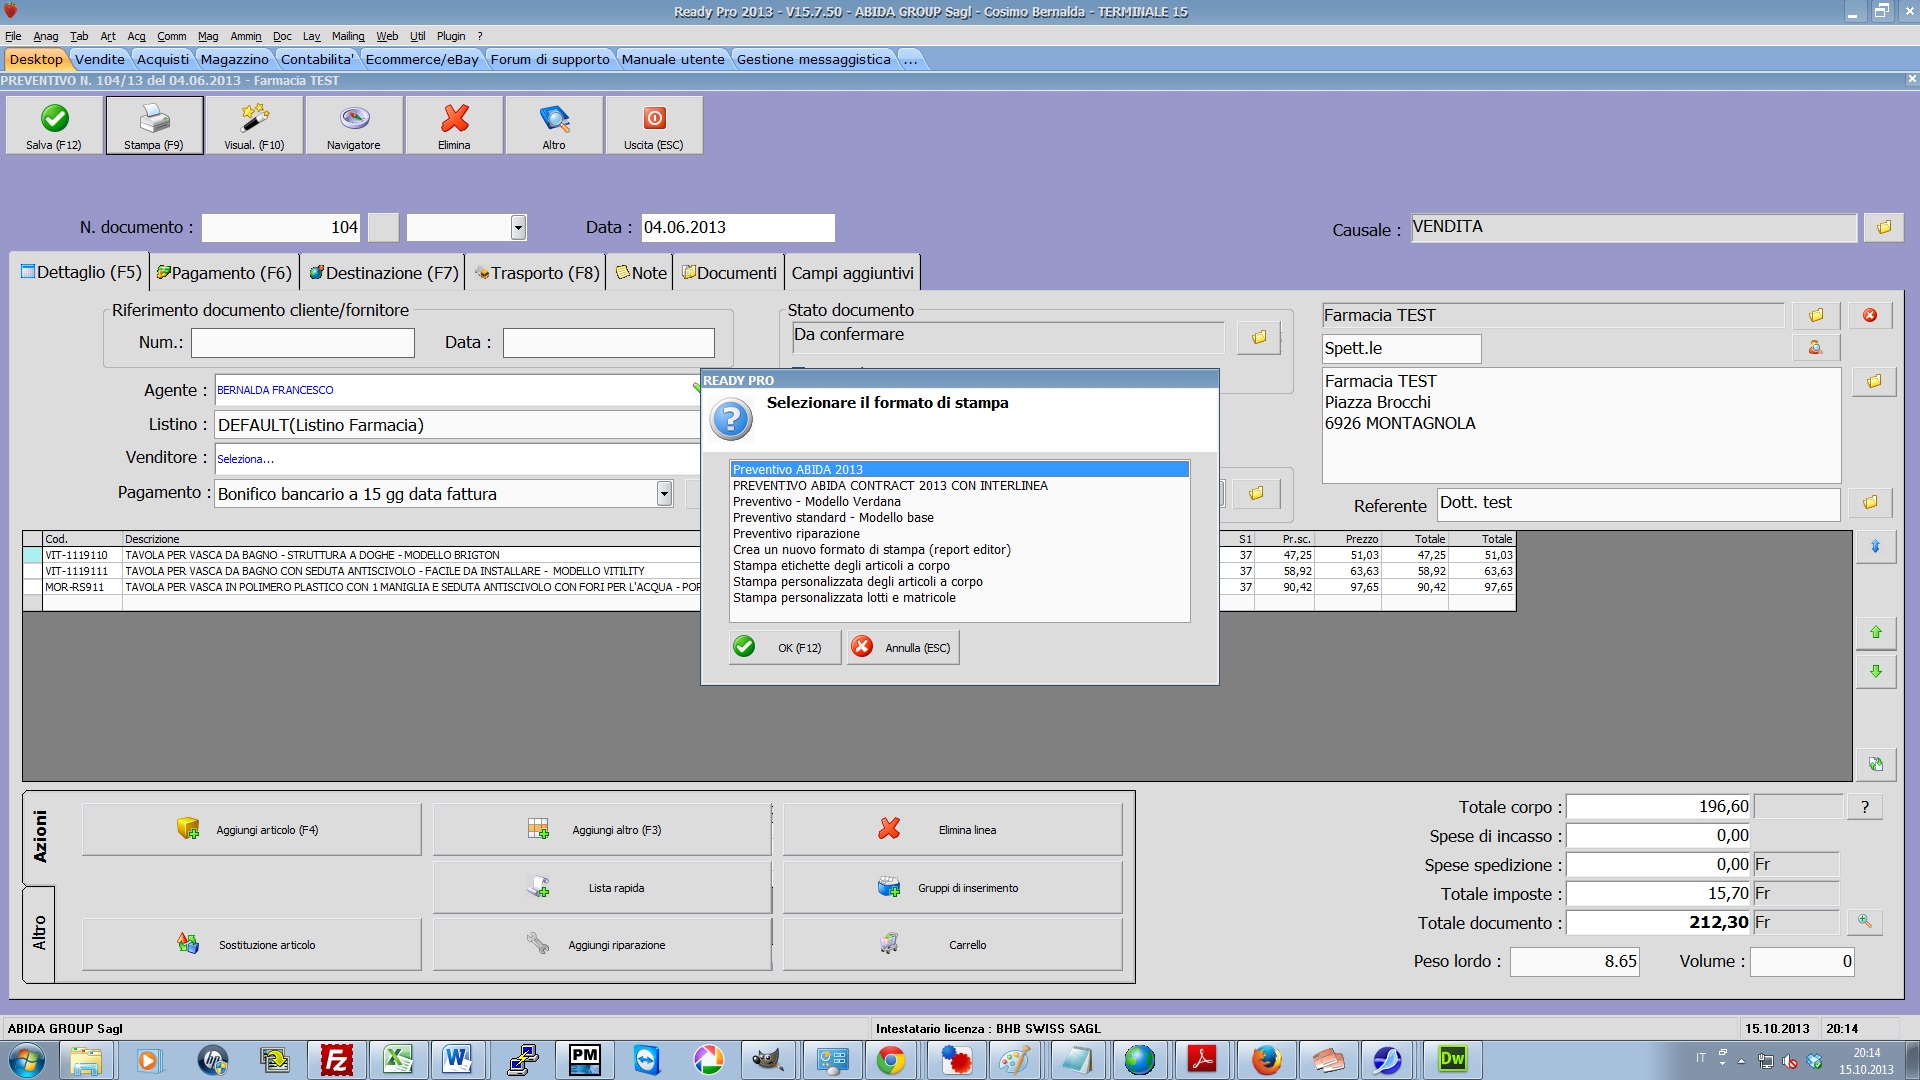This screenshot has height=1080, width=1920.
Task: Launch Google Chrome from taskbar
Action: point(890,1059)
